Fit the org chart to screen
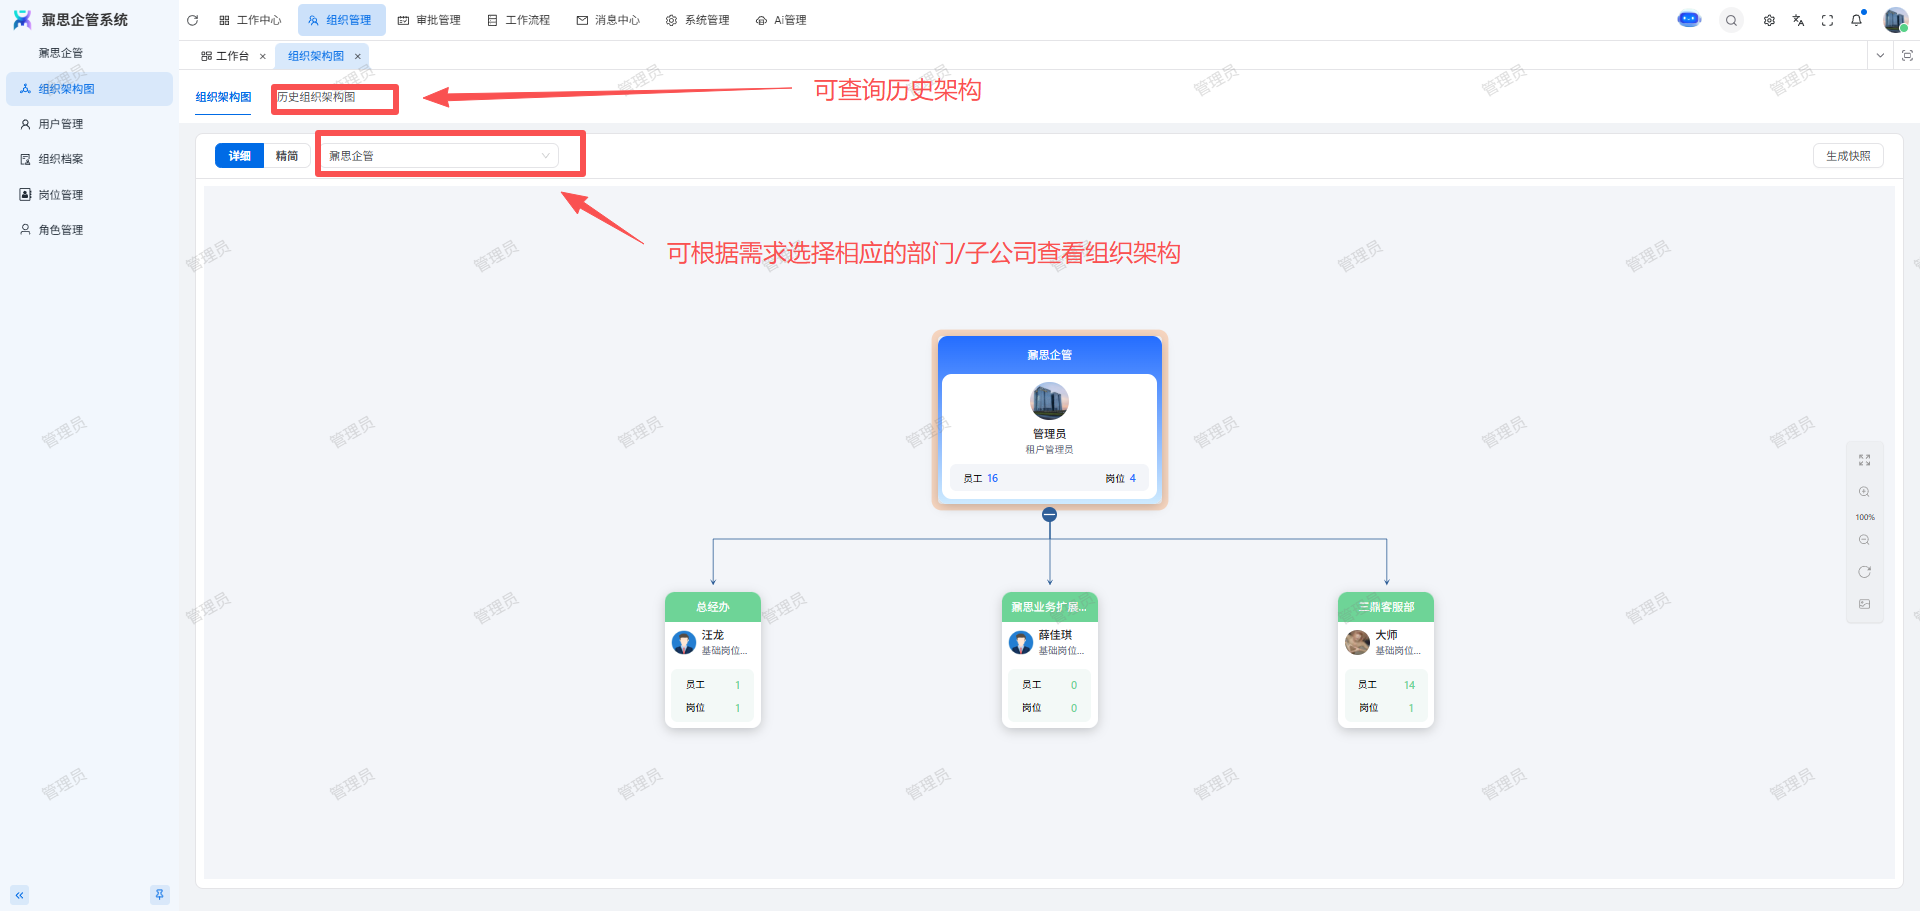Screen dimensions: 1920x911 [1864, 460]
